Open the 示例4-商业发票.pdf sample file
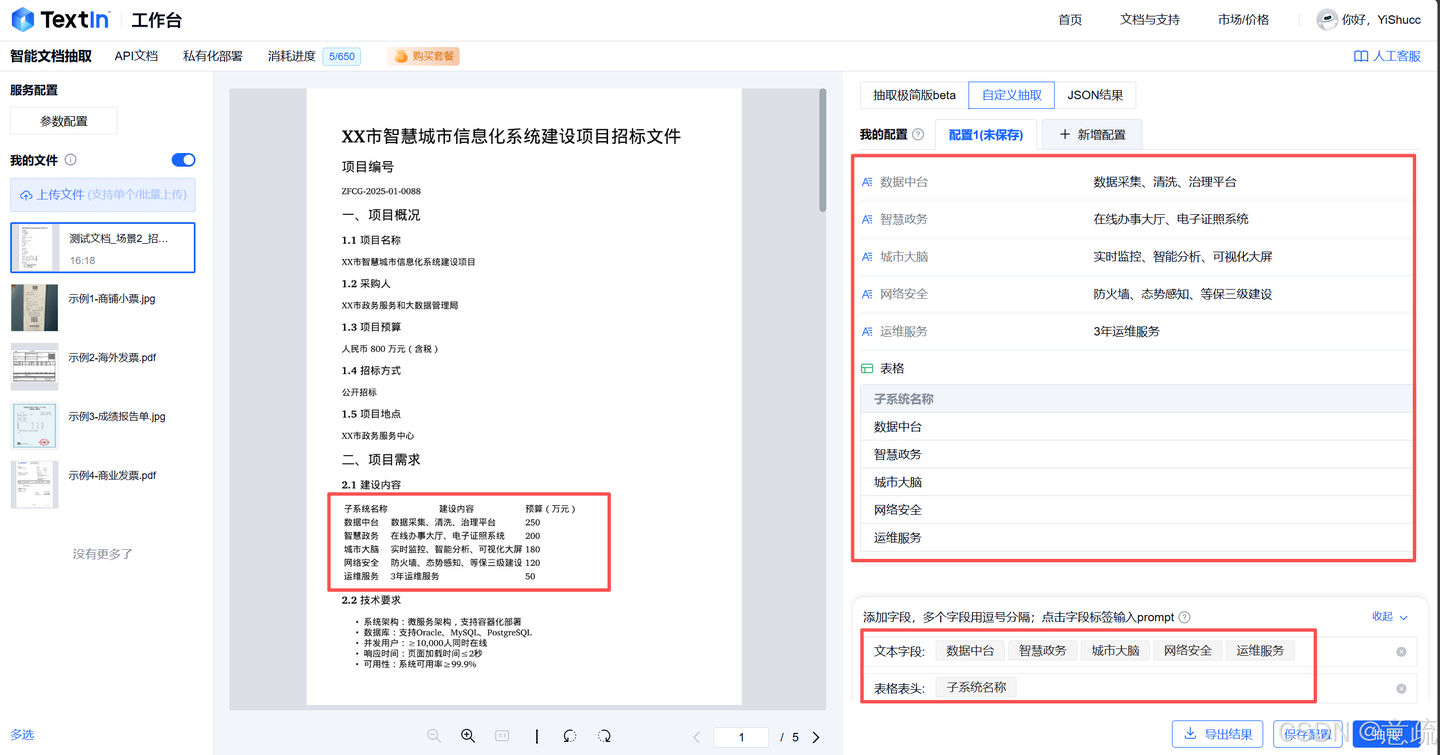The image size is (1440, 755). tap(103, 484)
